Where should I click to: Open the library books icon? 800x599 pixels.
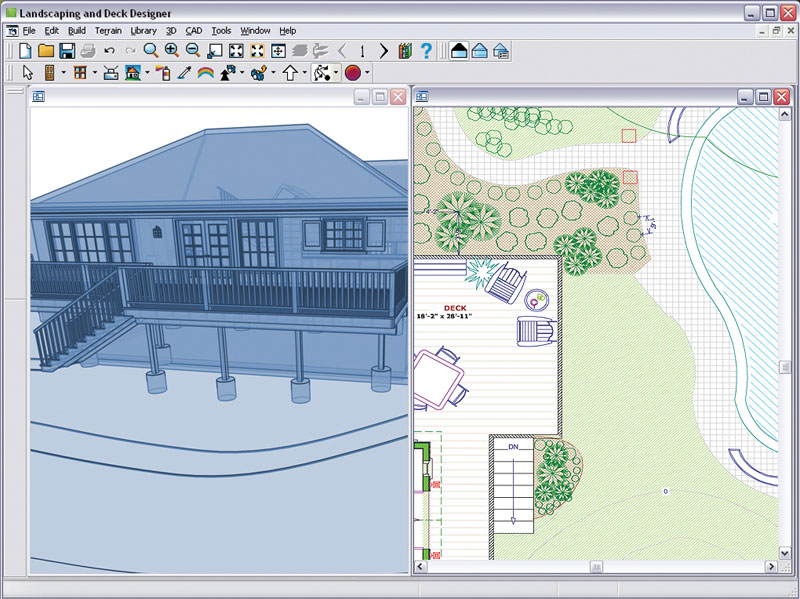pos(405,51)
